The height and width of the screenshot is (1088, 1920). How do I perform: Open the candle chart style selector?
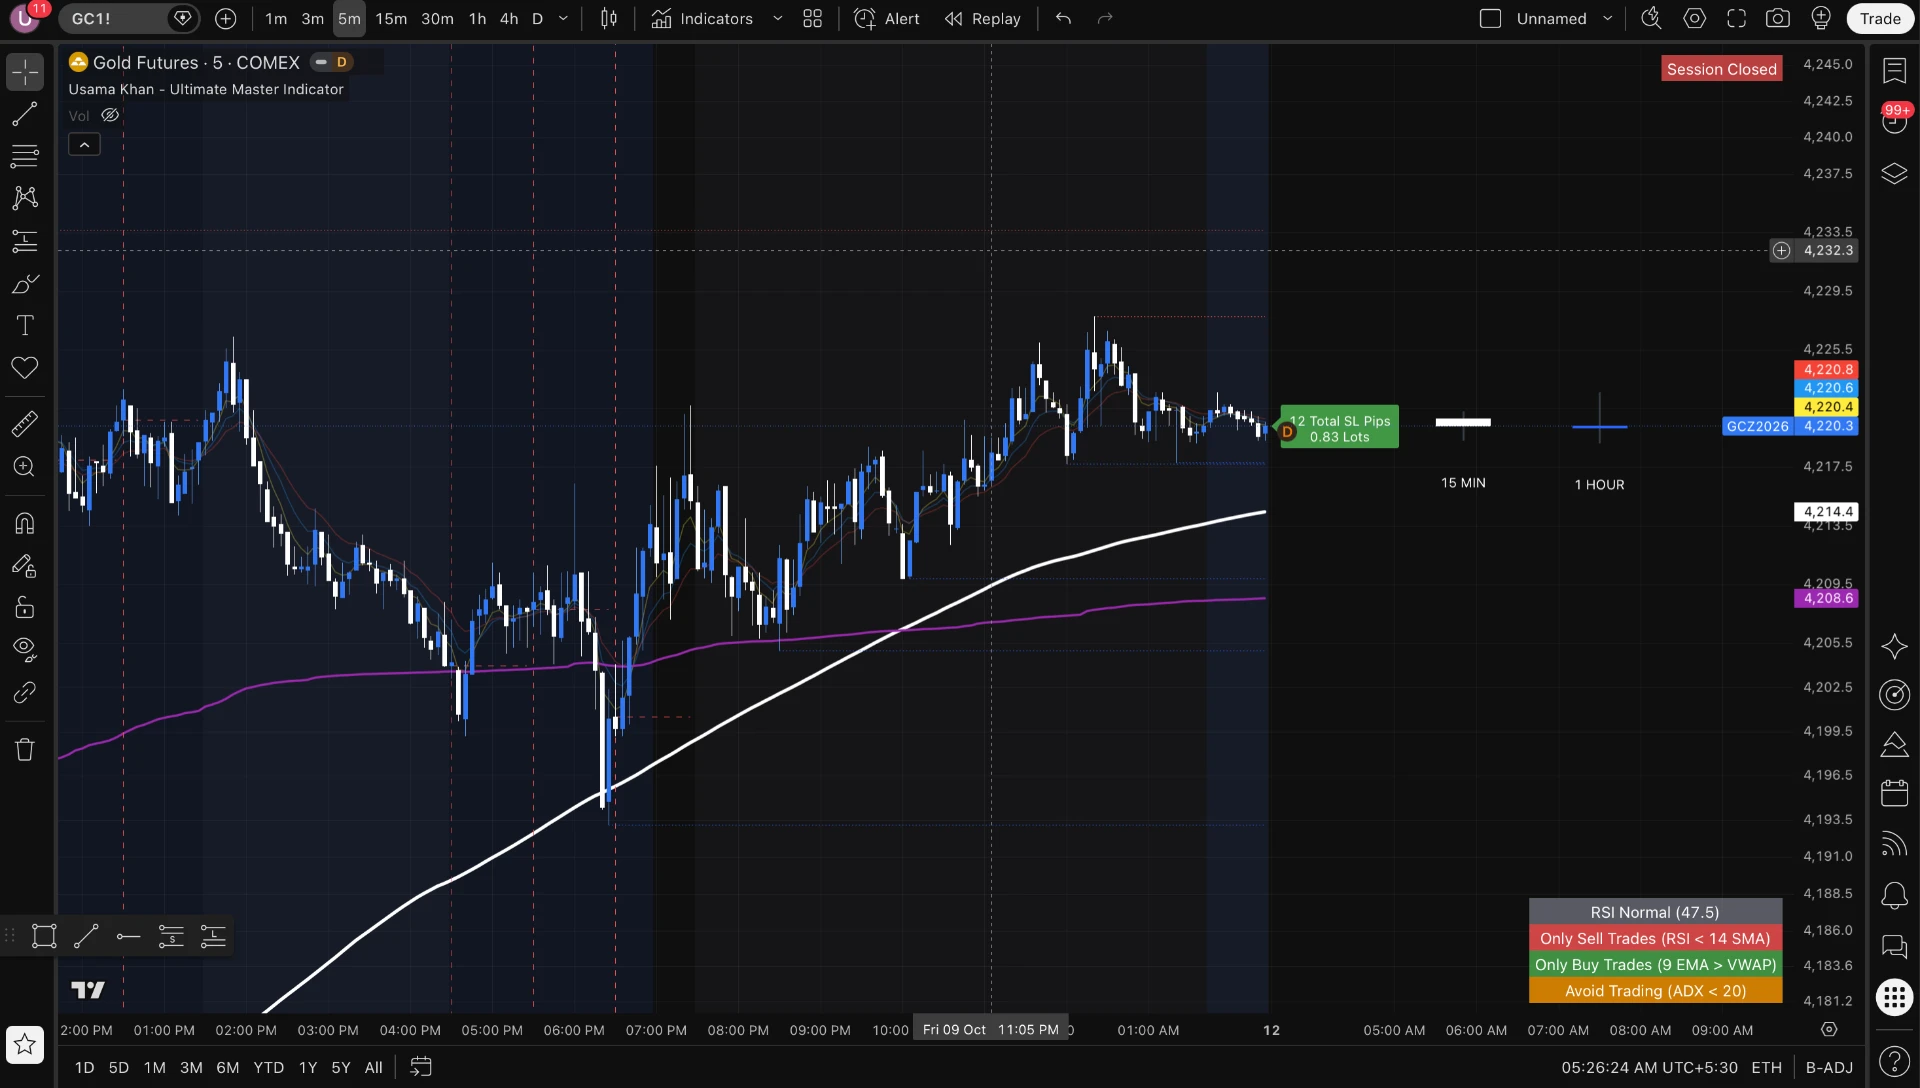[x=609, y=18]
